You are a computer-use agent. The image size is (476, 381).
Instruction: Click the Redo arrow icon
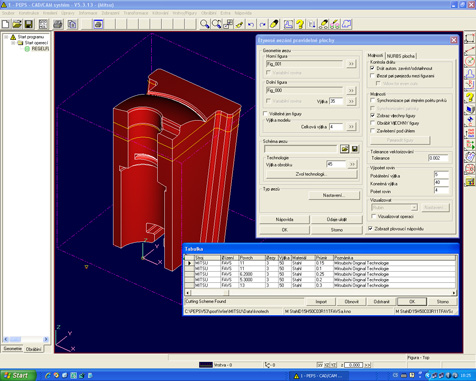click(263, 24)
